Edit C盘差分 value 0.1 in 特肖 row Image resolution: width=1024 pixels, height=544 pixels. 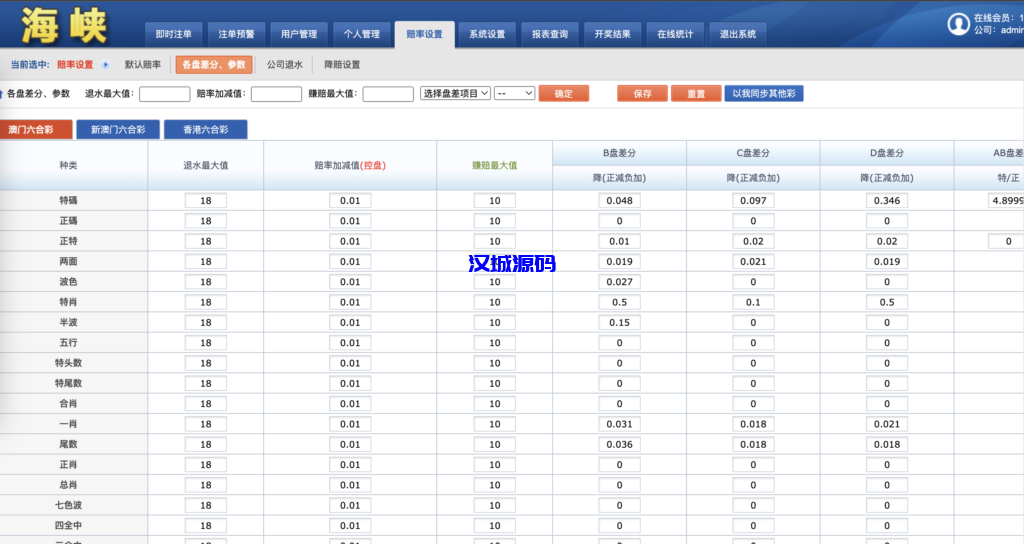[753, 302]
